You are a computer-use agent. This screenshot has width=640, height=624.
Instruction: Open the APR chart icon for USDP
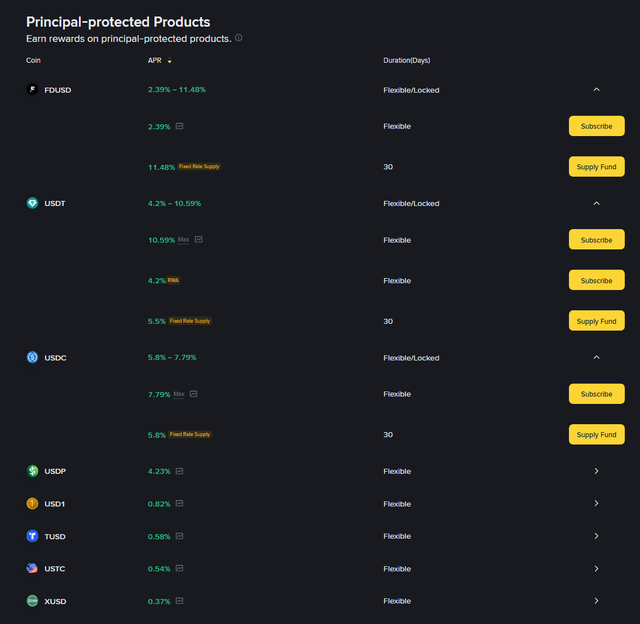[x=179, y=471]
